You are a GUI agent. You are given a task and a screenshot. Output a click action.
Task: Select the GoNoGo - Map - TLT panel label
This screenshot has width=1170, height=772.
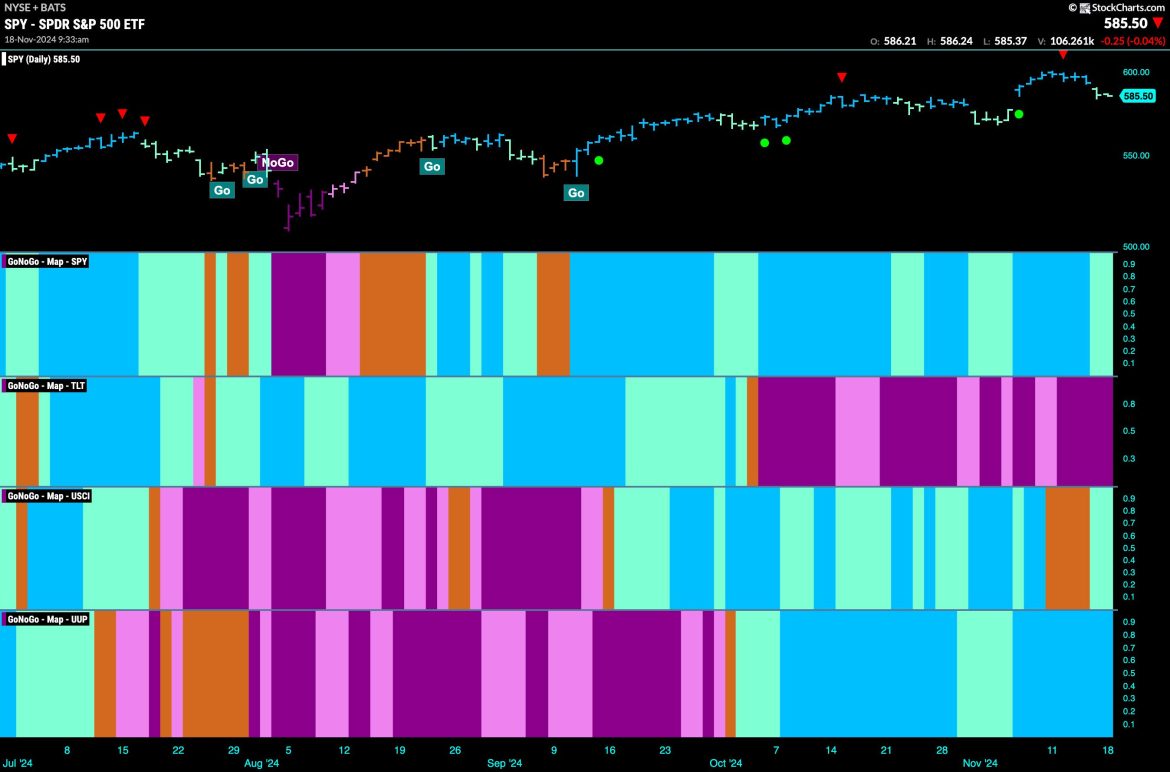(x=46, y=385)
